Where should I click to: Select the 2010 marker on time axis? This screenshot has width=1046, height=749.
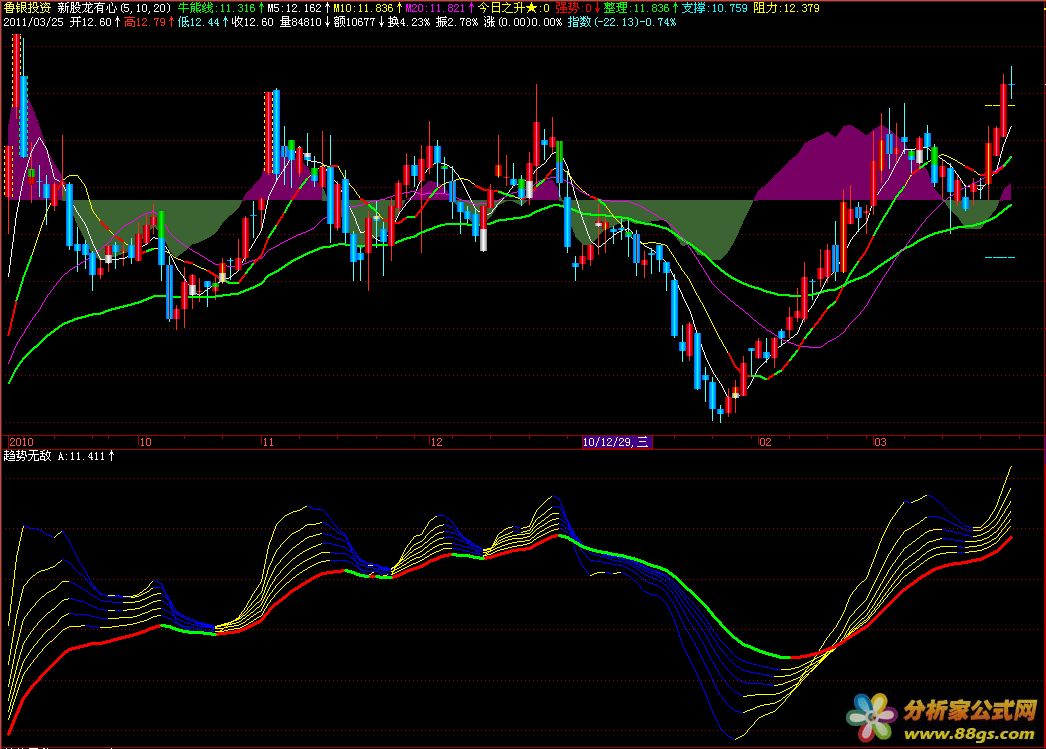21,442
